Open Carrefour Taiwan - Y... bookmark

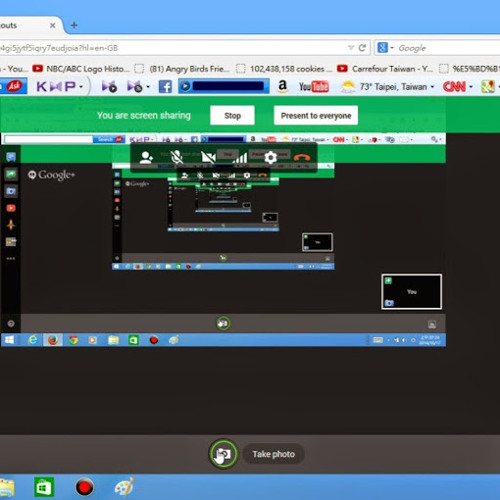click(x=385, y=69)
